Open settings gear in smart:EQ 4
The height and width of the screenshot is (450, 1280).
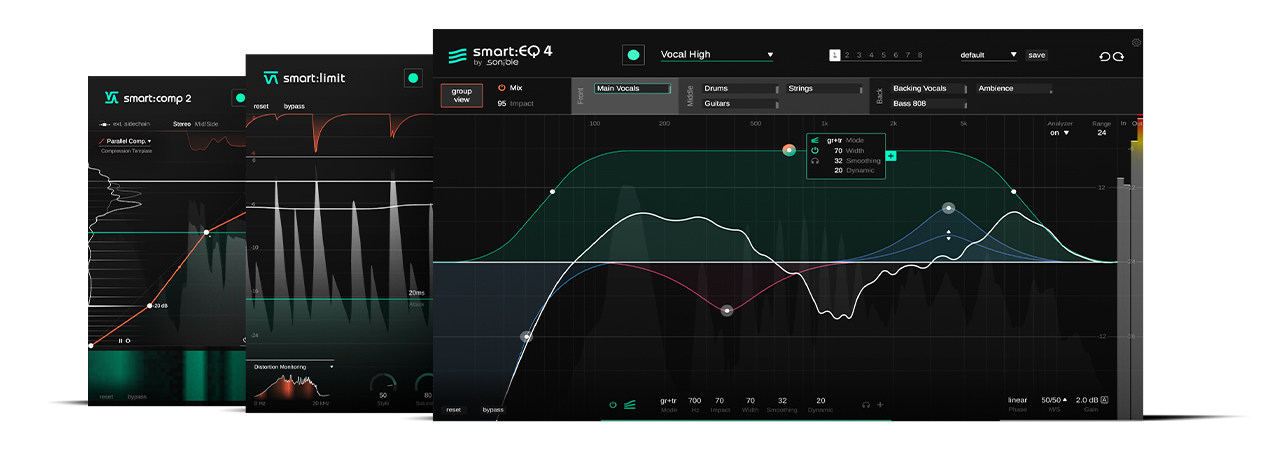[x=1136, y=43]
